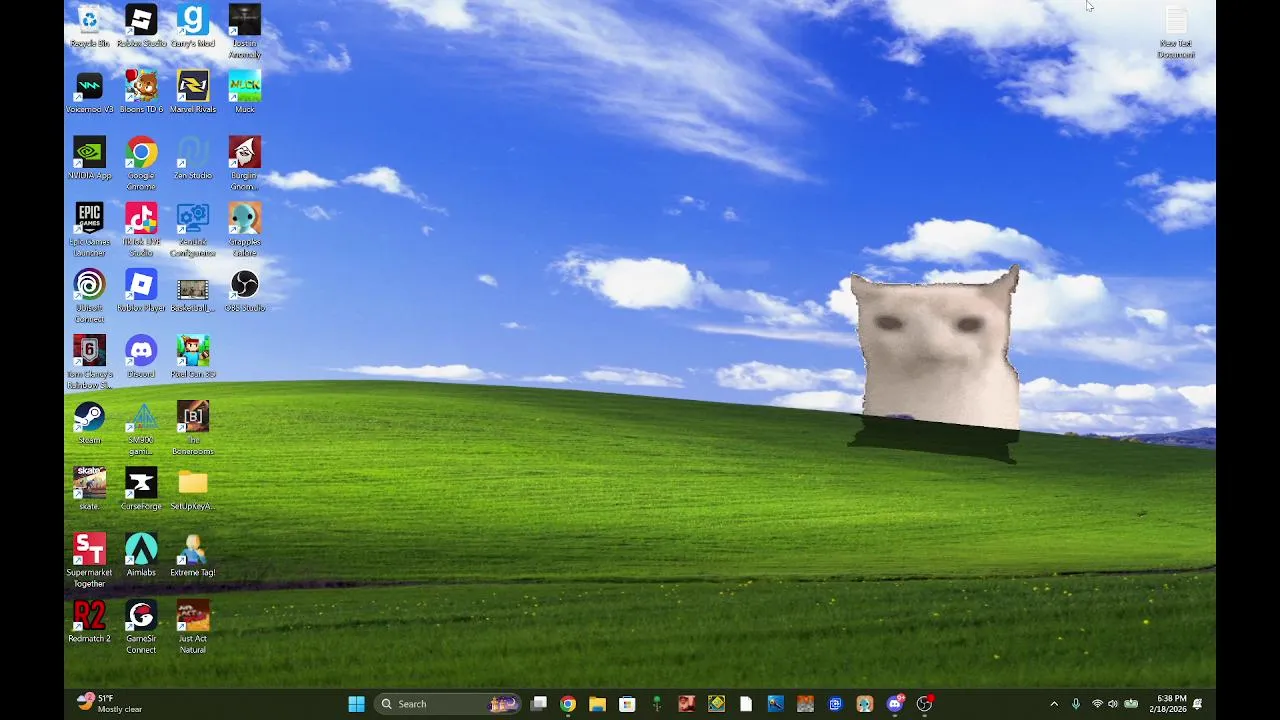
Task: Select the NVIDIA App desktop shortcut
Action: pos(89,159)
